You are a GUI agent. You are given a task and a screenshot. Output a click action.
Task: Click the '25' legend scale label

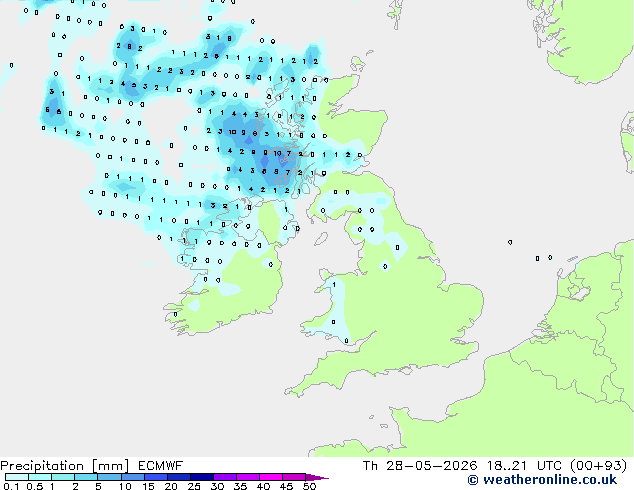194,486
